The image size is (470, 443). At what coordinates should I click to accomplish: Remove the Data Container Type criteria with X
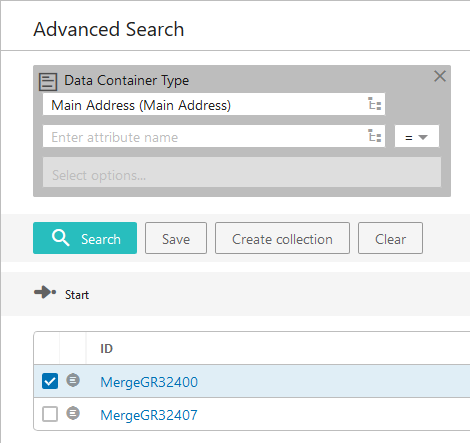[440, 76]
